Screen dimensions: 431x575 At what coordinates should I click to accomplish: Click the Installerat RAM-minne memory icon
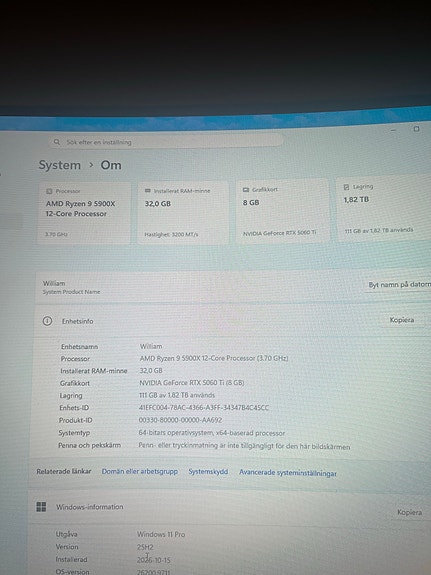click(148, 191)
